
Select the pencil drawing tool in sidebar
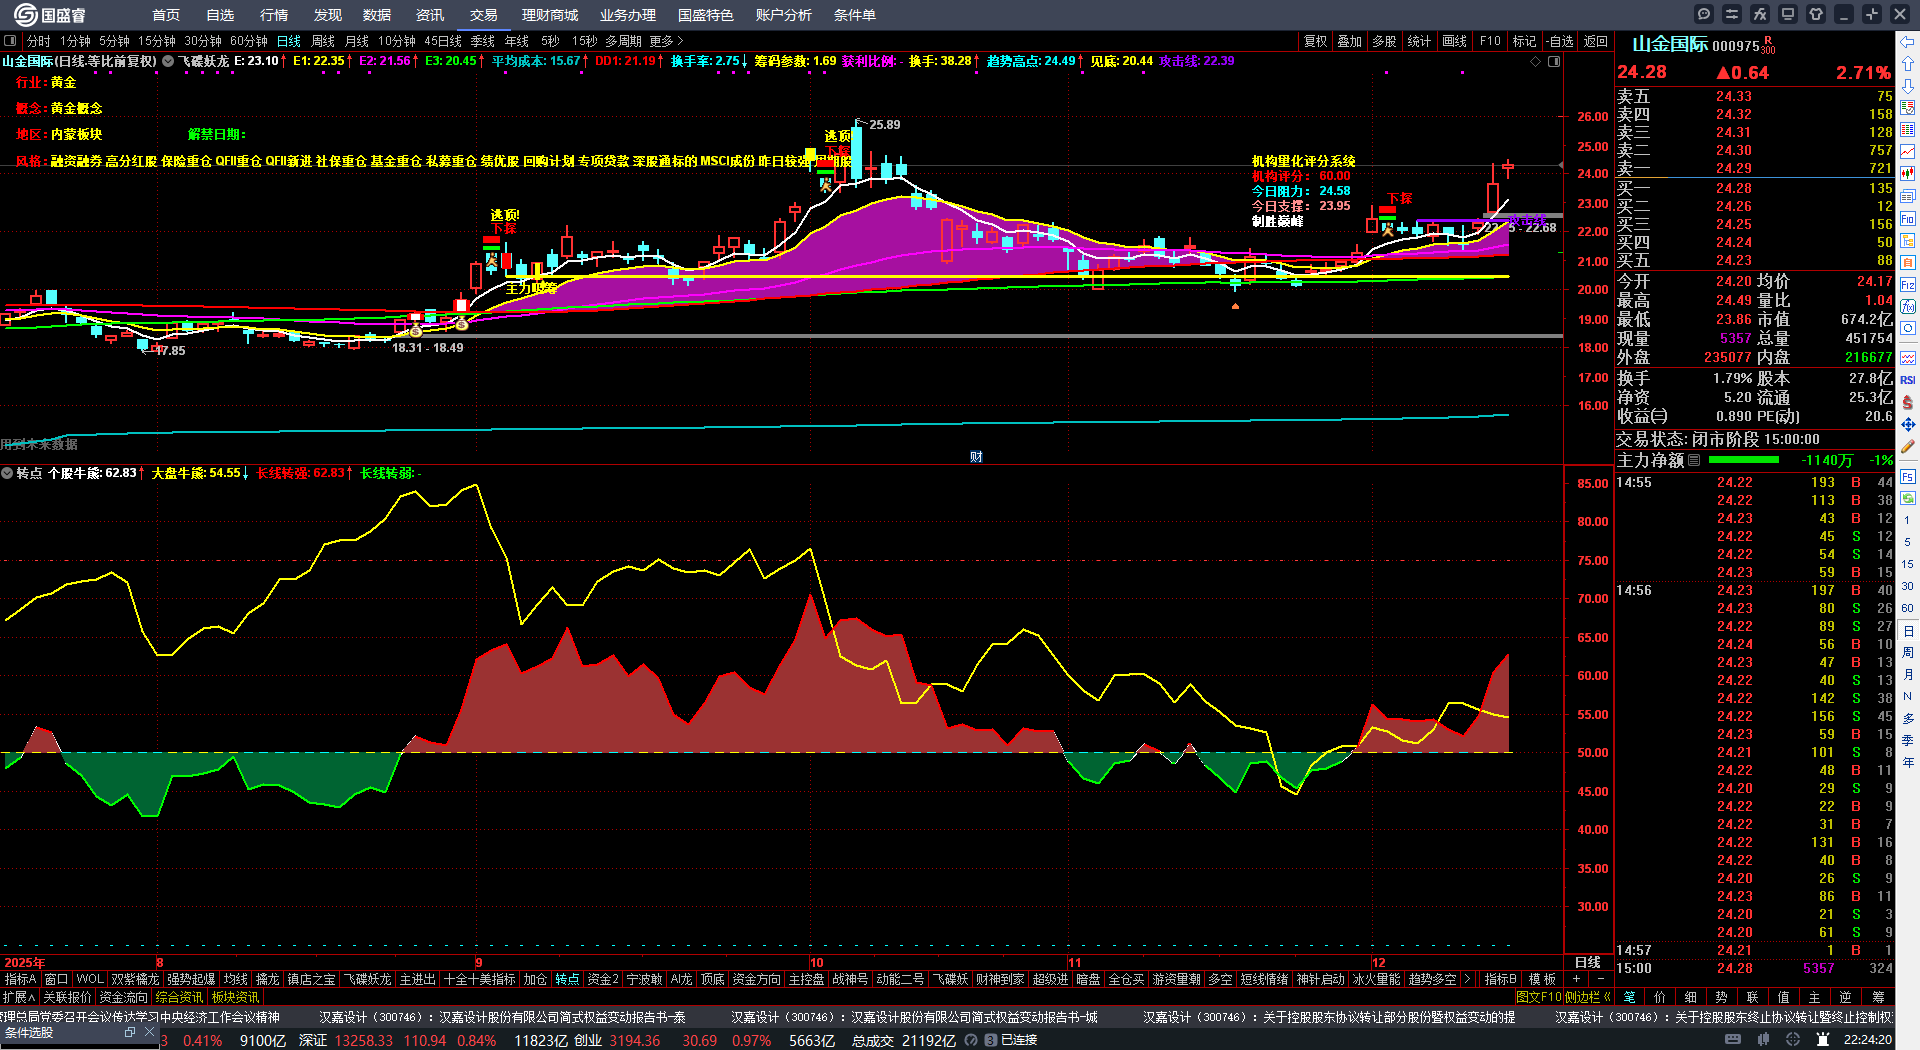click(1908, 446)
